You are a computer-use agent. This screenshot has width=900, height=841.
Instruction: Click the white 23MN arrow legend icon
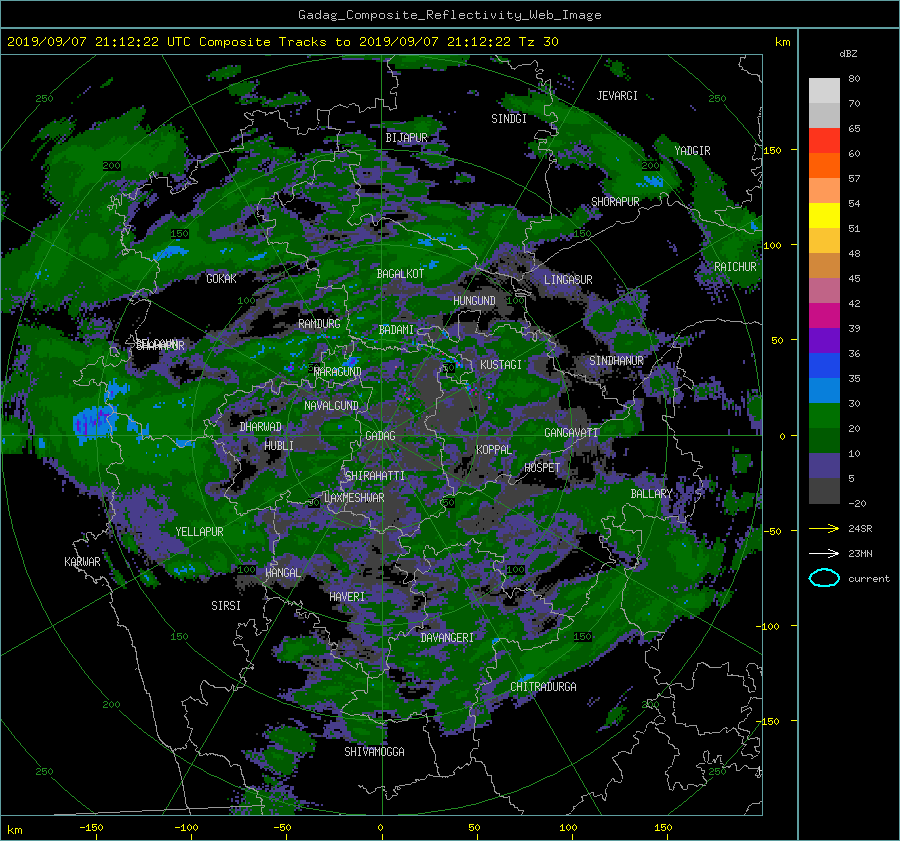[x=824, y=553]
